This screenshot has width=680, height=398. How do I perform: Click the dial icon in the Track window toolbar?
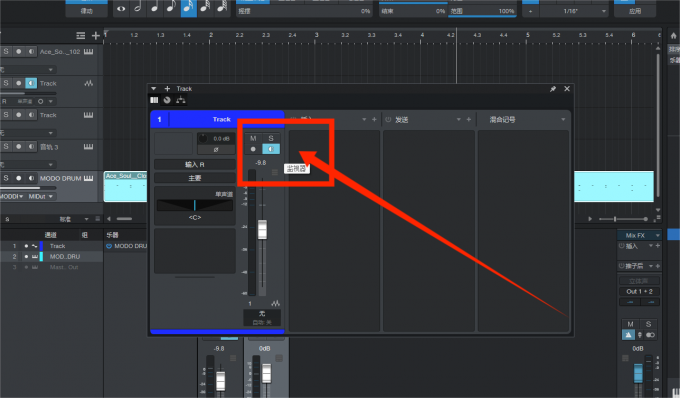pos(167,100)
